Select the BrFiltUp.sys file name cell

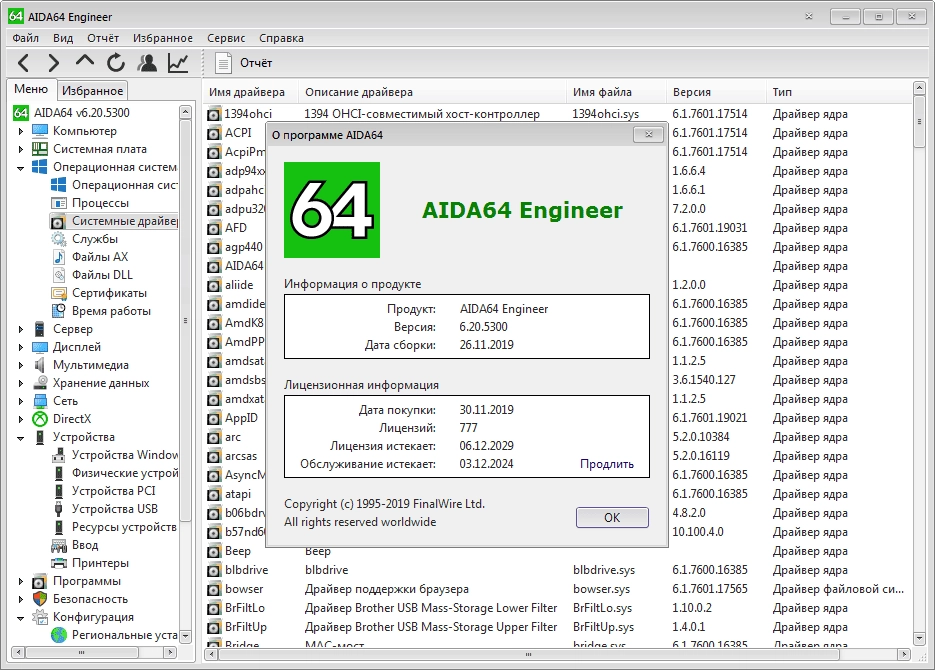coord(603,627)
